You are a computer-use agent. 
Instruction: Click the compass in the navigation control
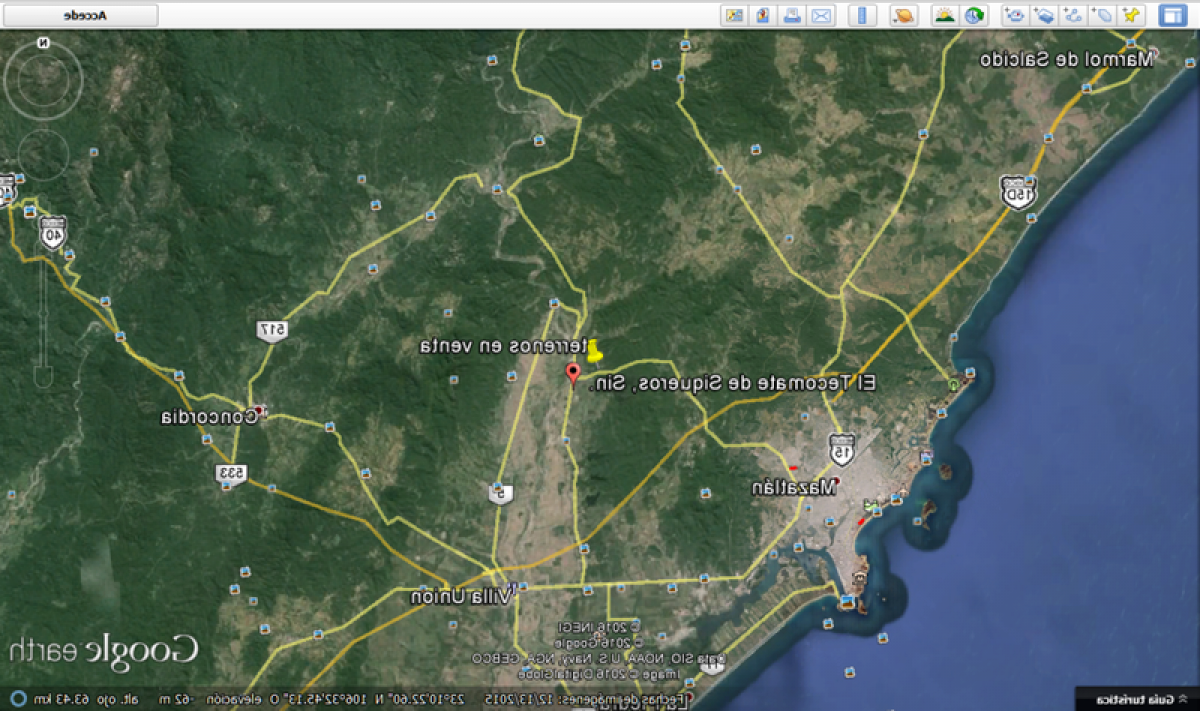(43, 80)
